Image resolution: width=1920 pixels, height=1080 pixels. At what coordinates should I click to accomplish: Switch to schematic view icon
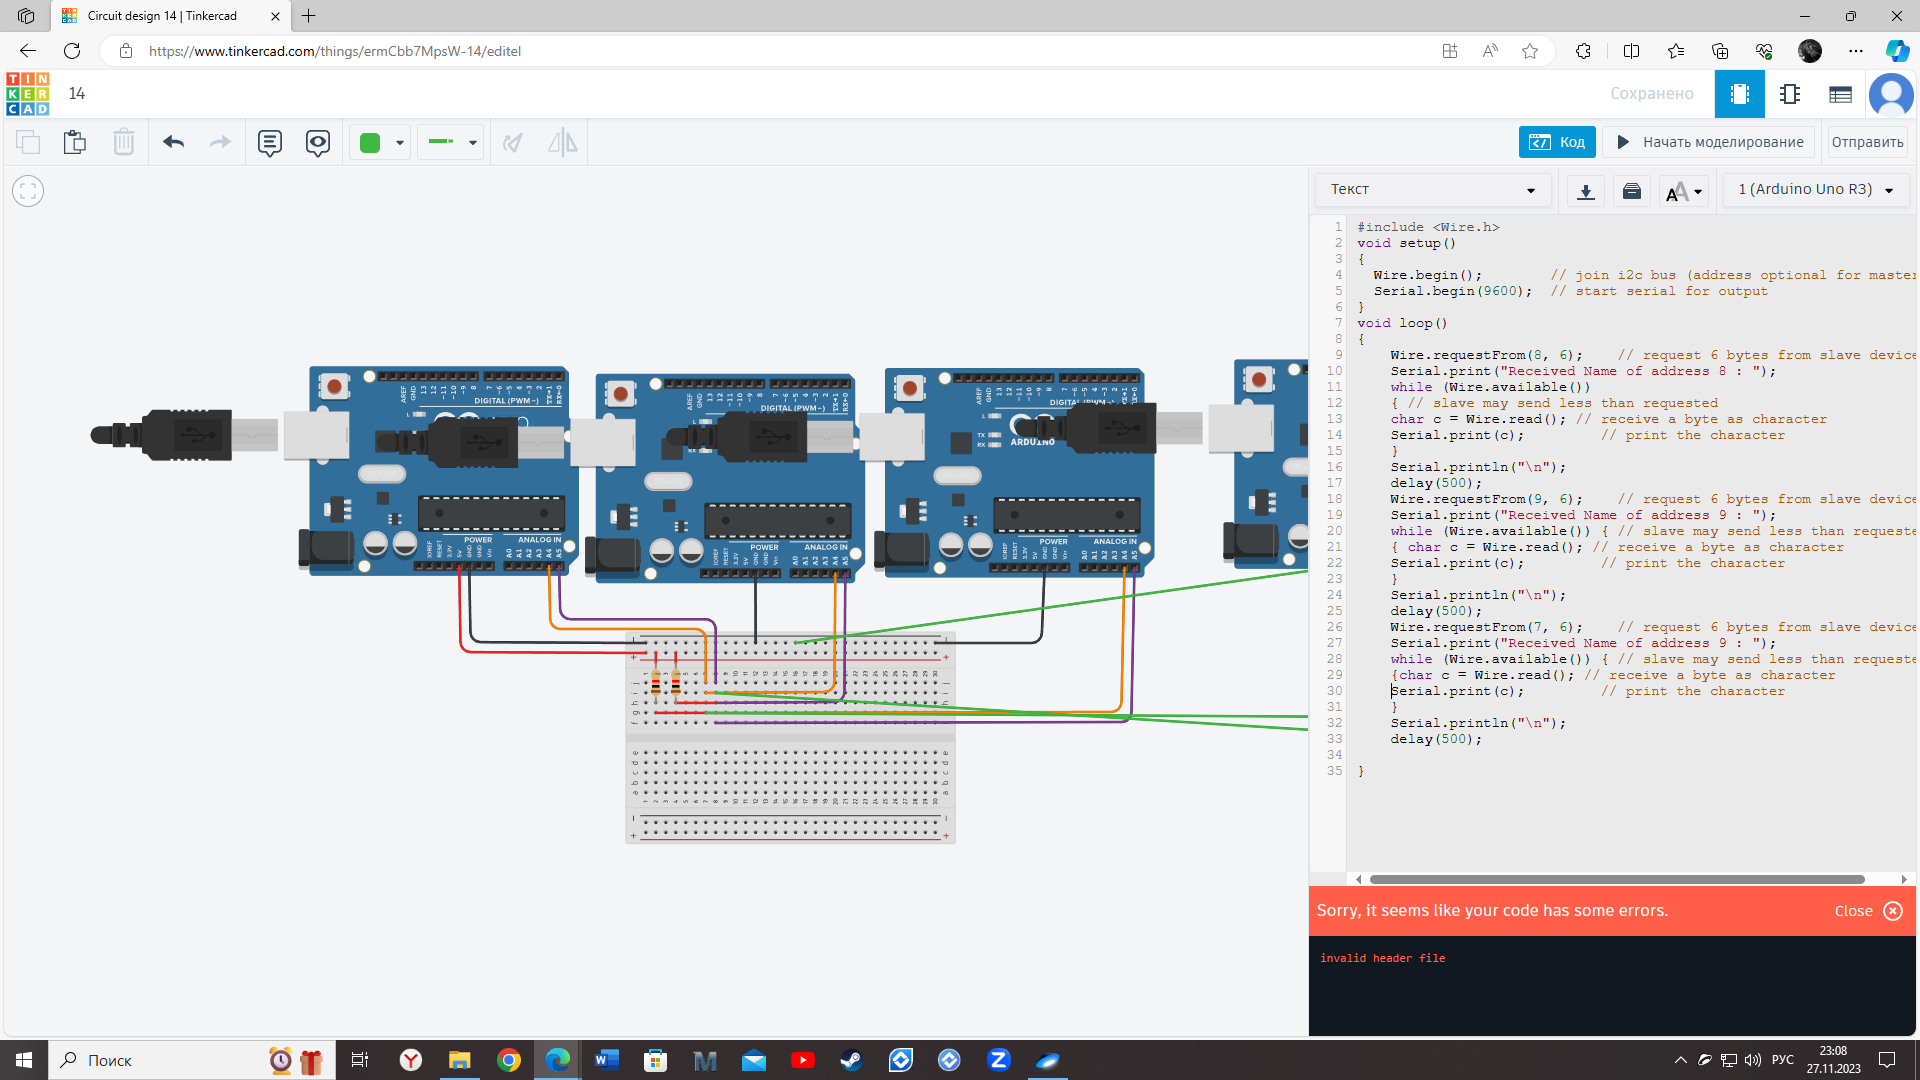point(1790,94)
